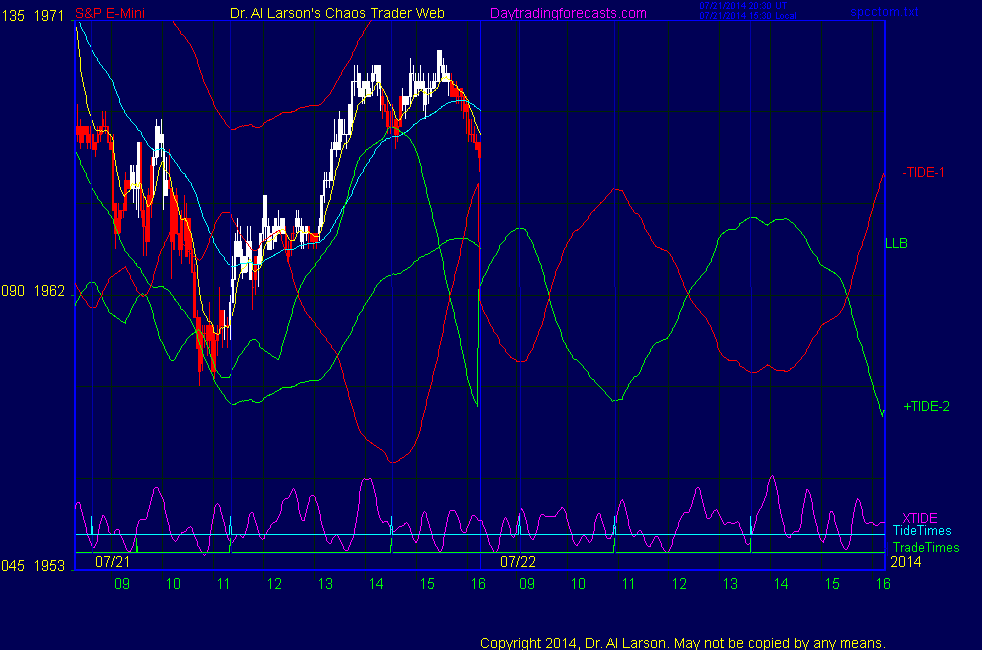Viewport: 982px width, 650px height.
Task: Click the '07/21' date label on axis
Action: click(x=113, y=562)
